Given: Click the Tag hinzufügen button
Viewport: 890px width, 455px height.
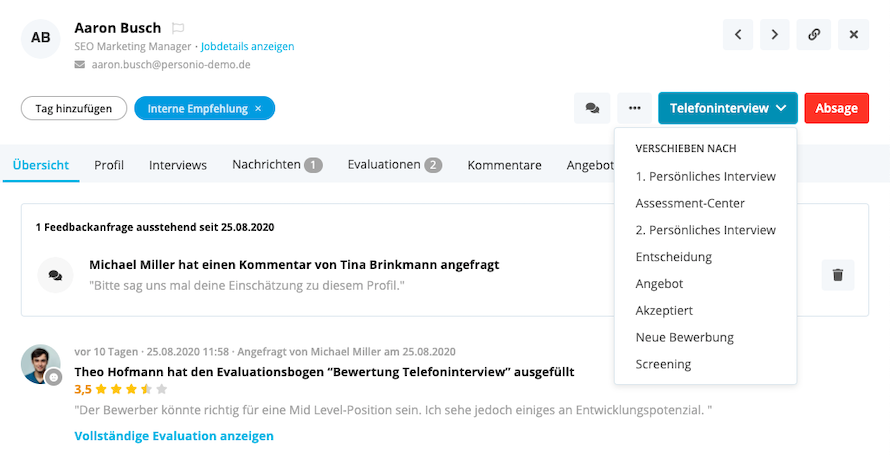Looking at the screenshot, I should (73, 108).
